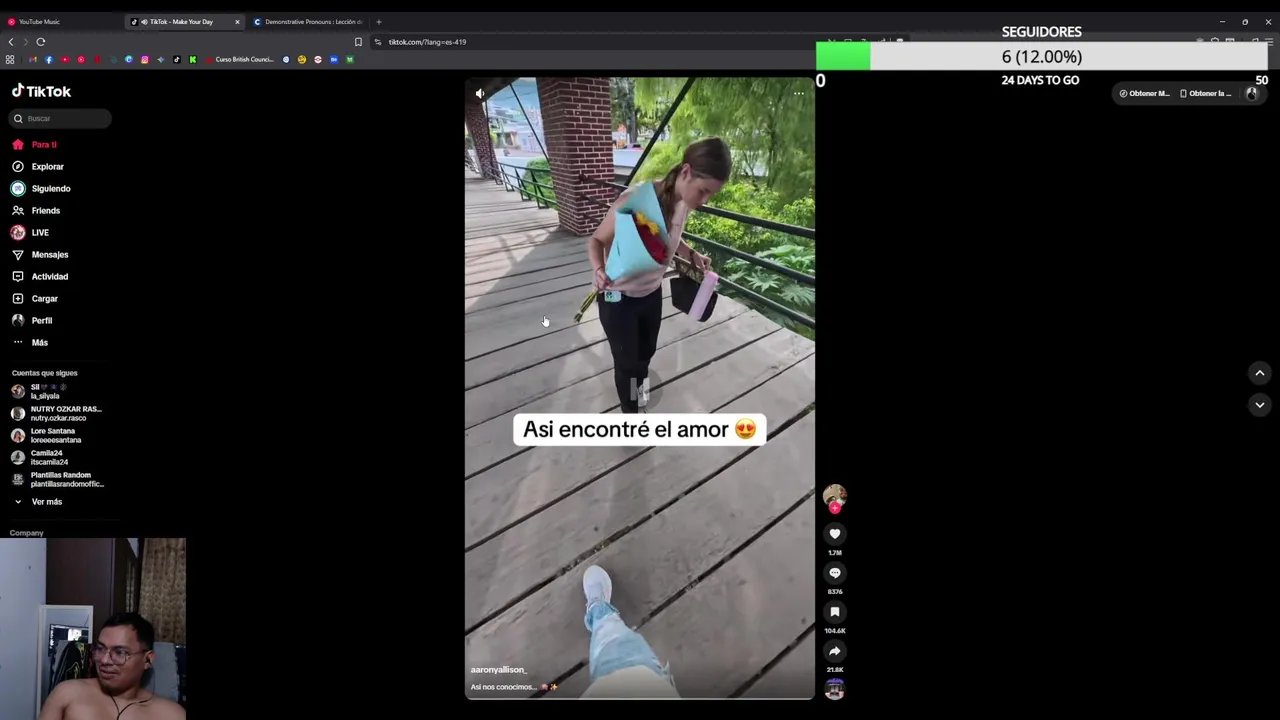The image size is (1280, 720).
Task: Click the 'Obtener la...' app button
Action: (x=1205, y=93)
